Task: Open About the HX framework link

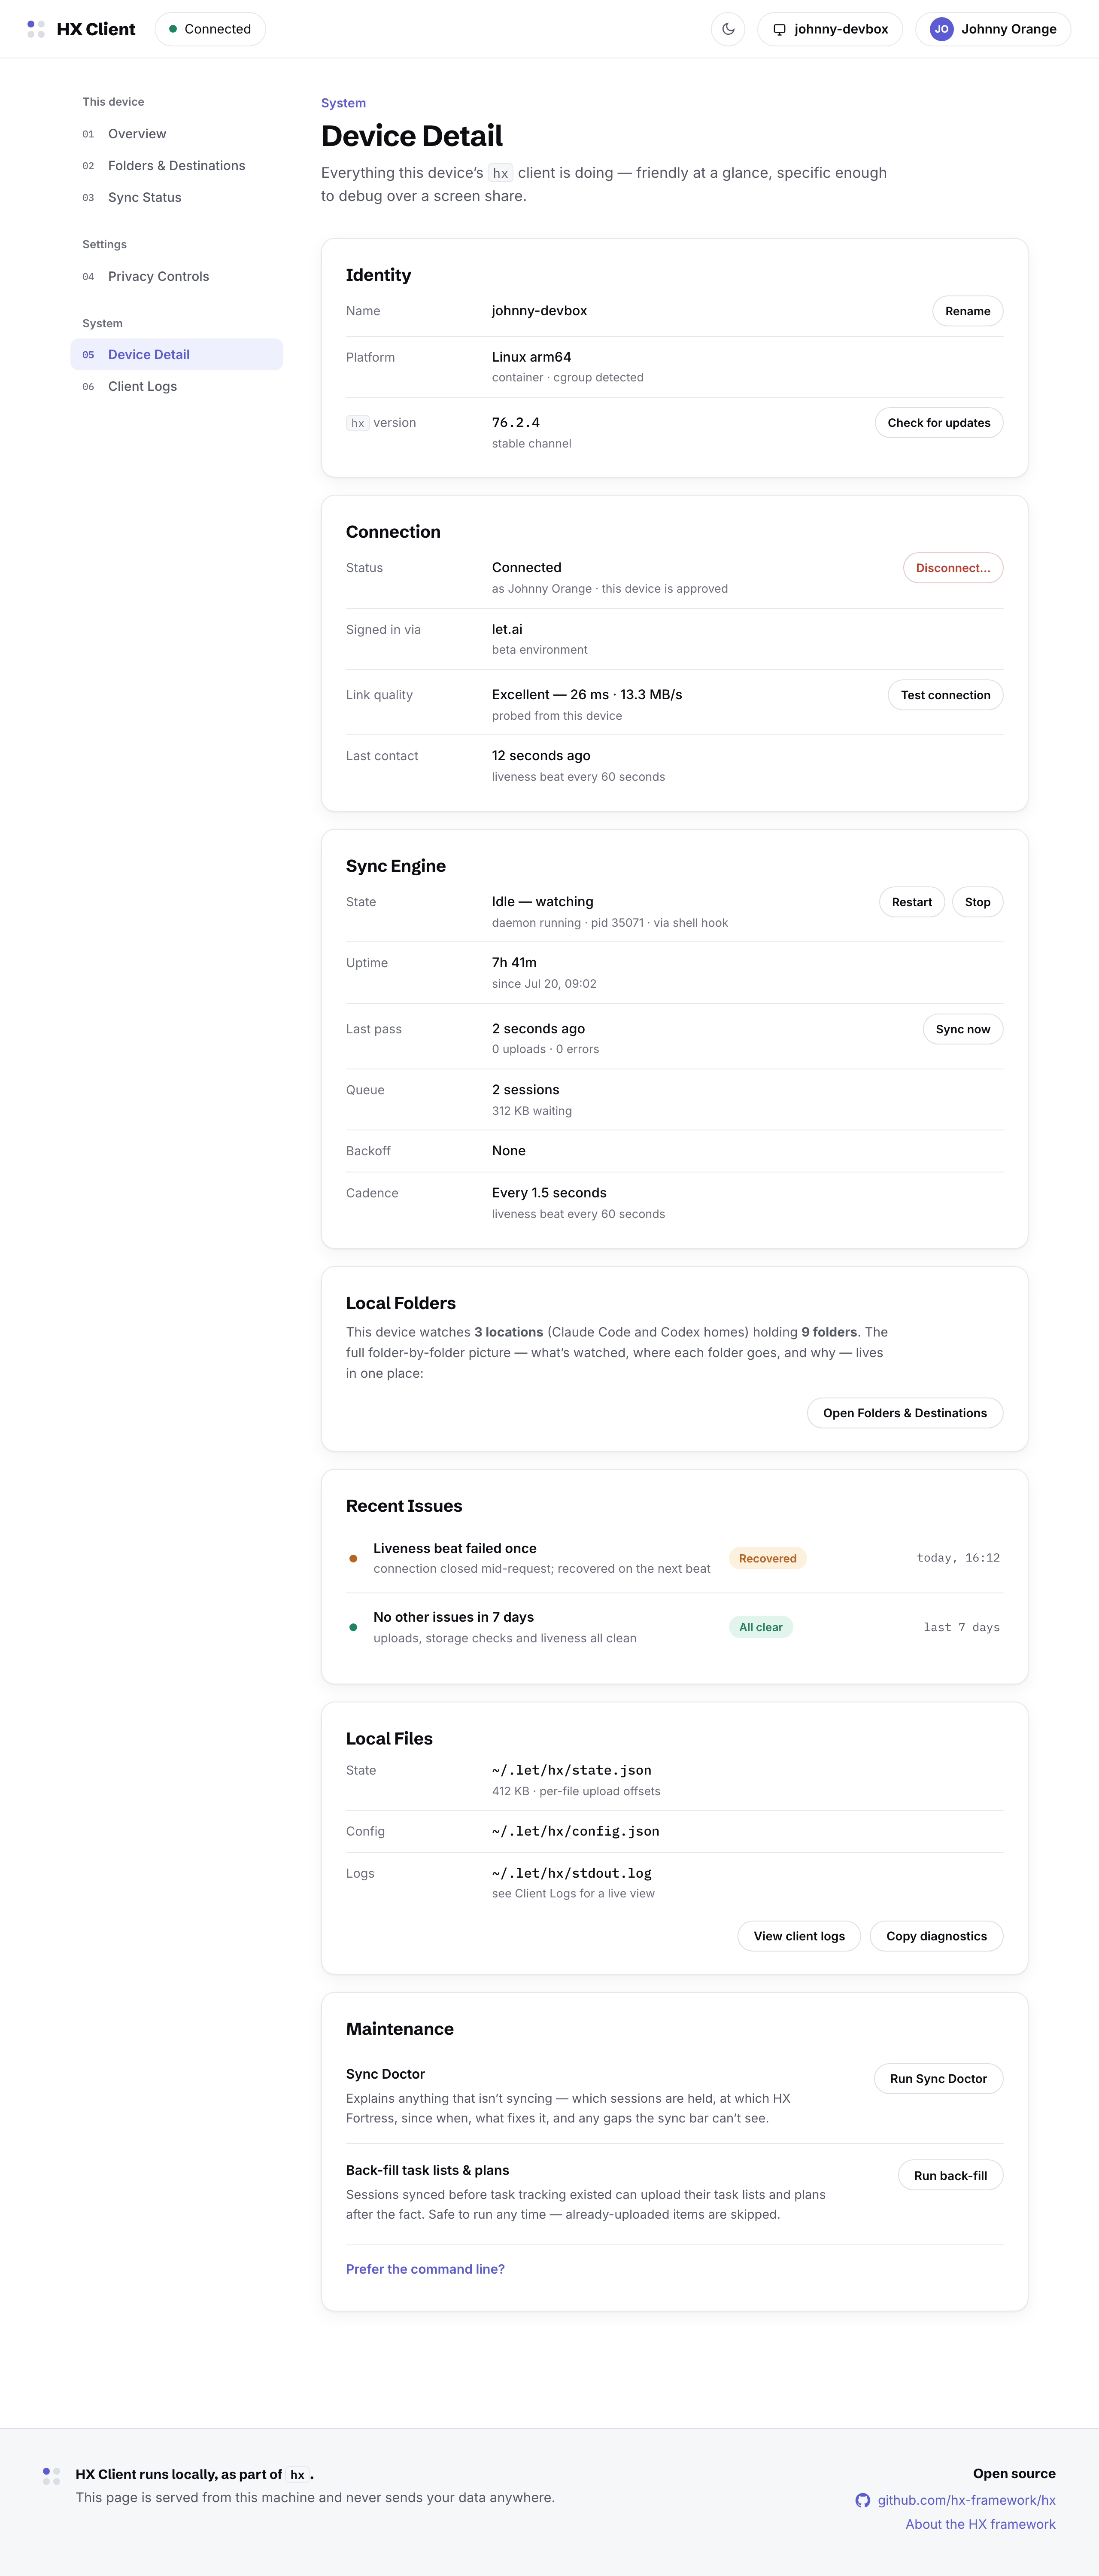Action: tap(980, 2524)
